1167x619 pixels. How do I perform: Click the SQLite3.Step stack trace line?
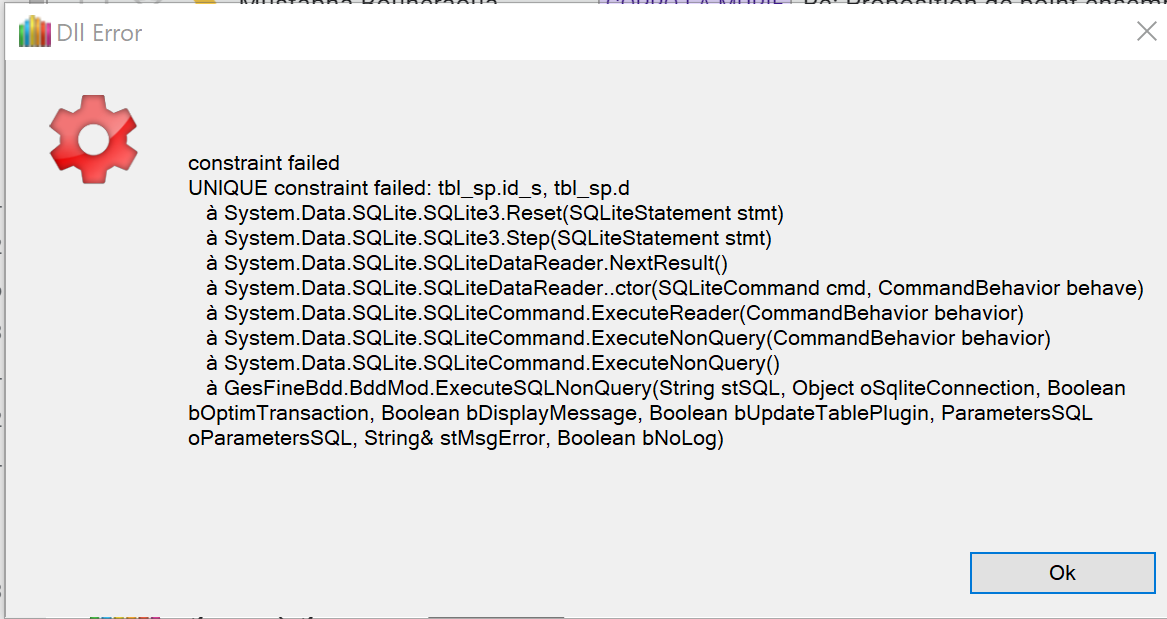point(488,238)
